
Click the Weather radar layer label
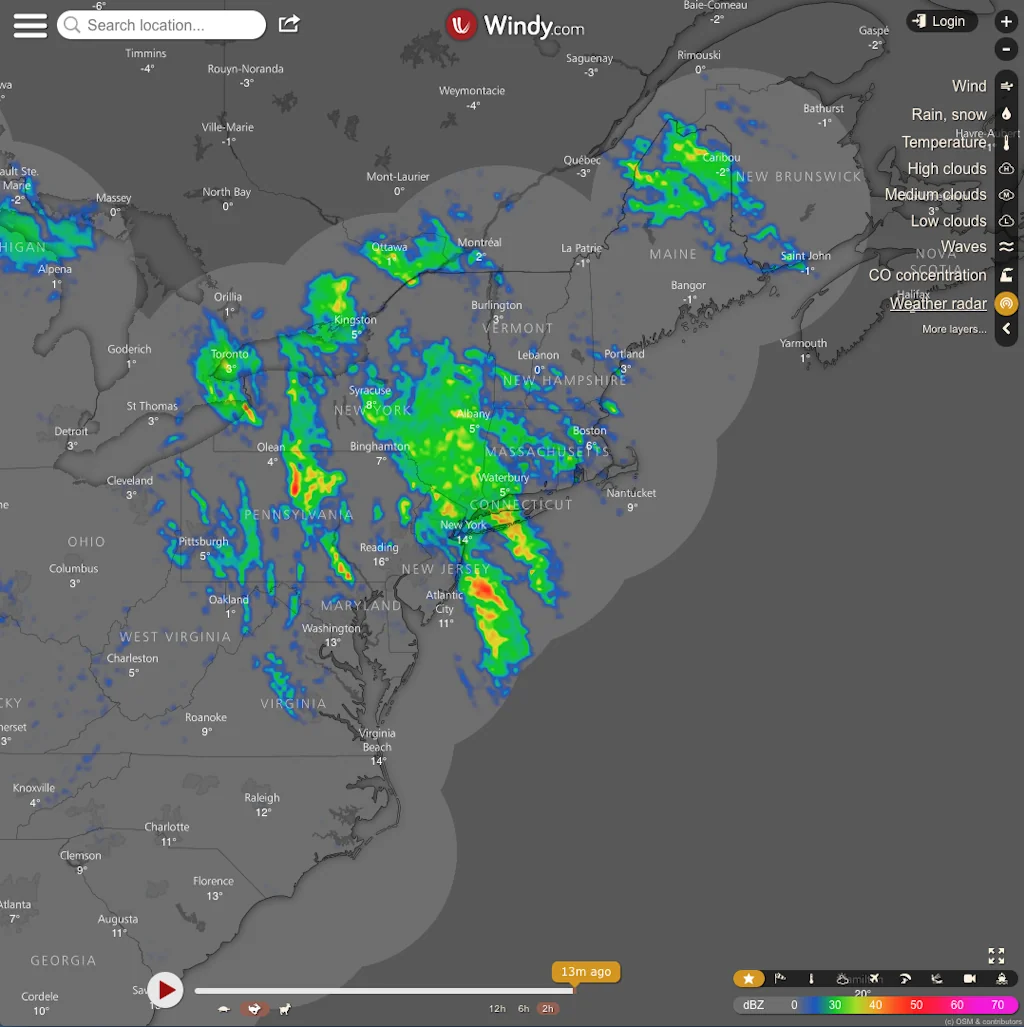tap(938, 304)
